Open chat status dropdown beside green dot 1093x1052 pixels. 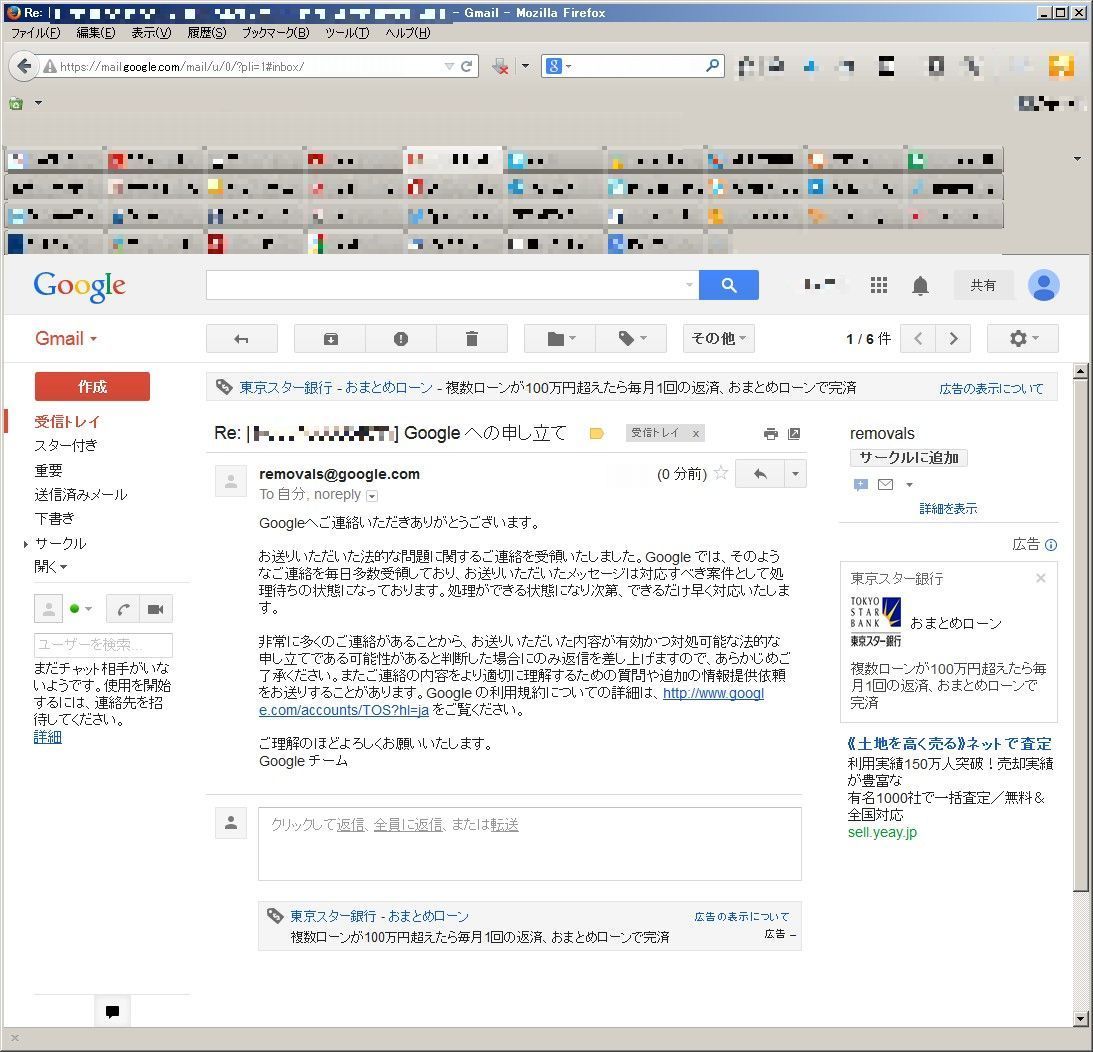click(x=89, y=609)
